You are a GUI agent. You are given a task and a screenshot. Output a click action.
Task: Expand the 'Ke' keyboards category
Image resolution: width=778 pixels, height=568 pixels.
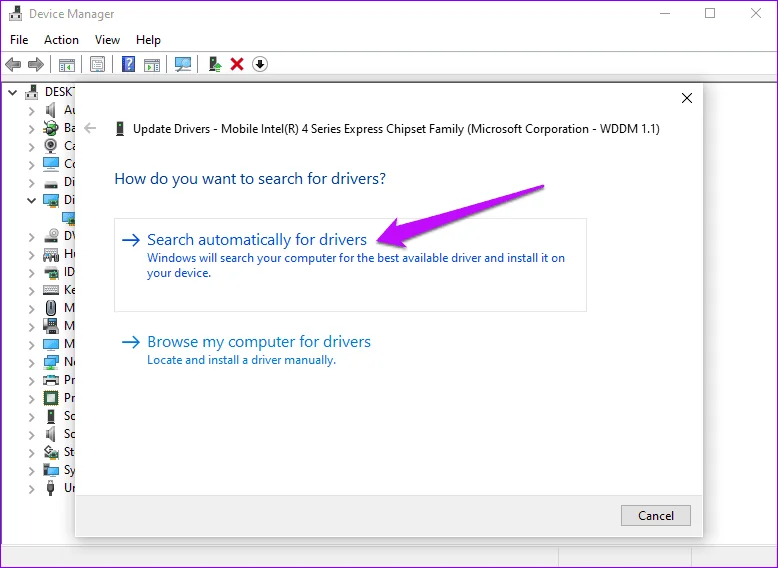pyautogui.click(x=31, y=291)
